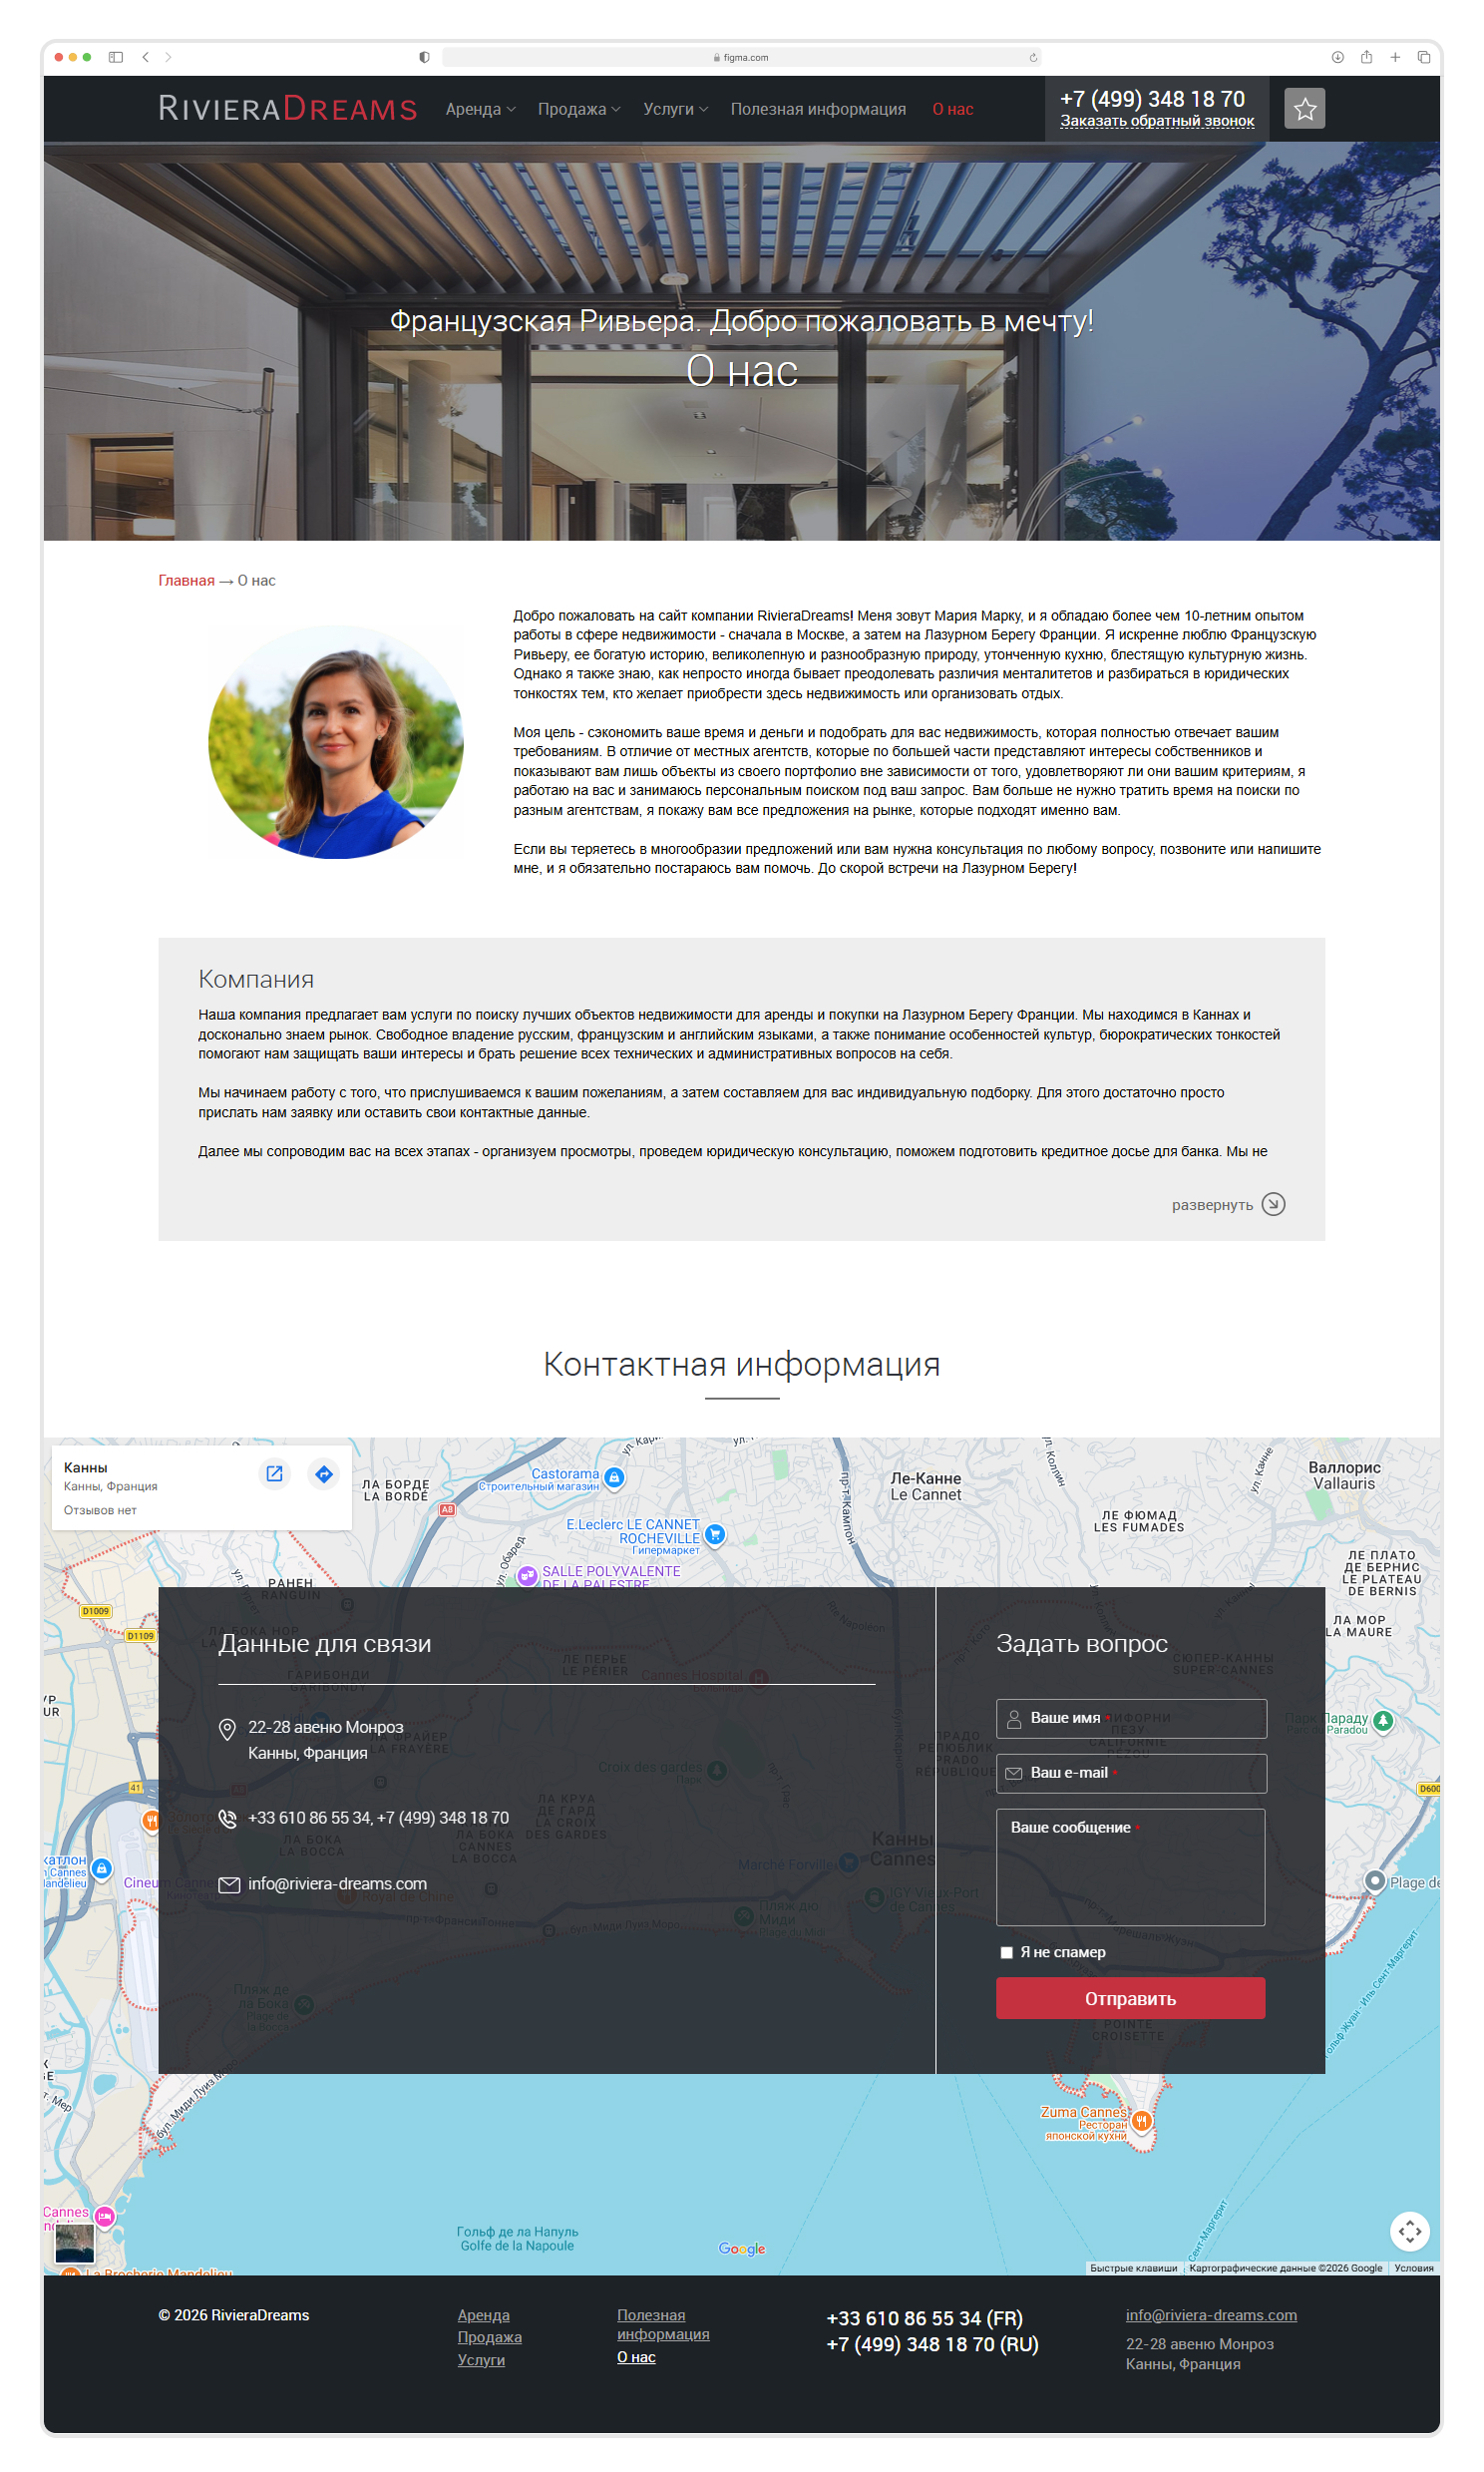Go back with the browser back arrow

[x=146, y=57]
